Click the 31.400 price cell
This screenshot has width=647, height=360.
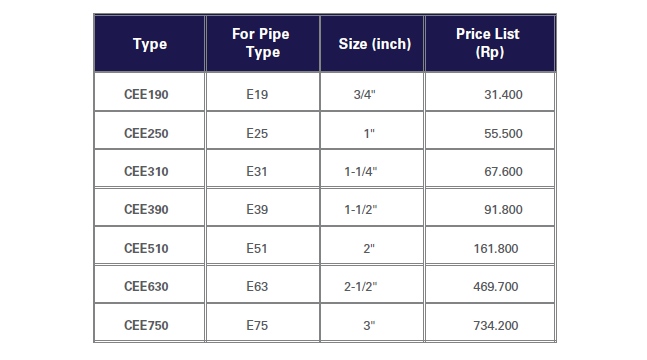coord(490,92)
